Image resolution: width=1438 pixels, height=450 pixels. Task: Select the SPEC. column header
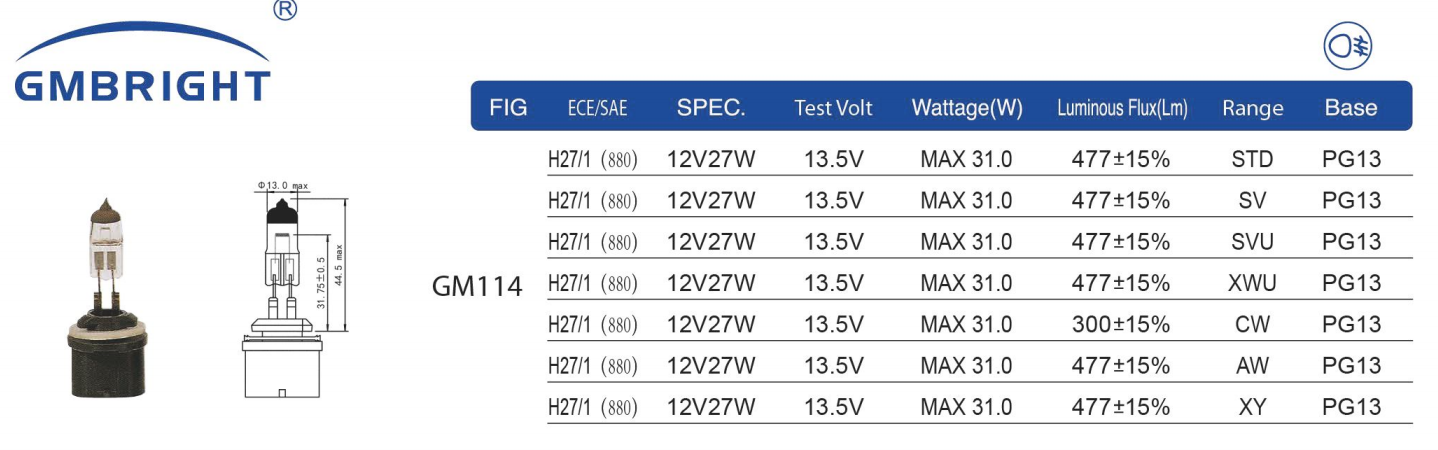click(x=711, y=107)
